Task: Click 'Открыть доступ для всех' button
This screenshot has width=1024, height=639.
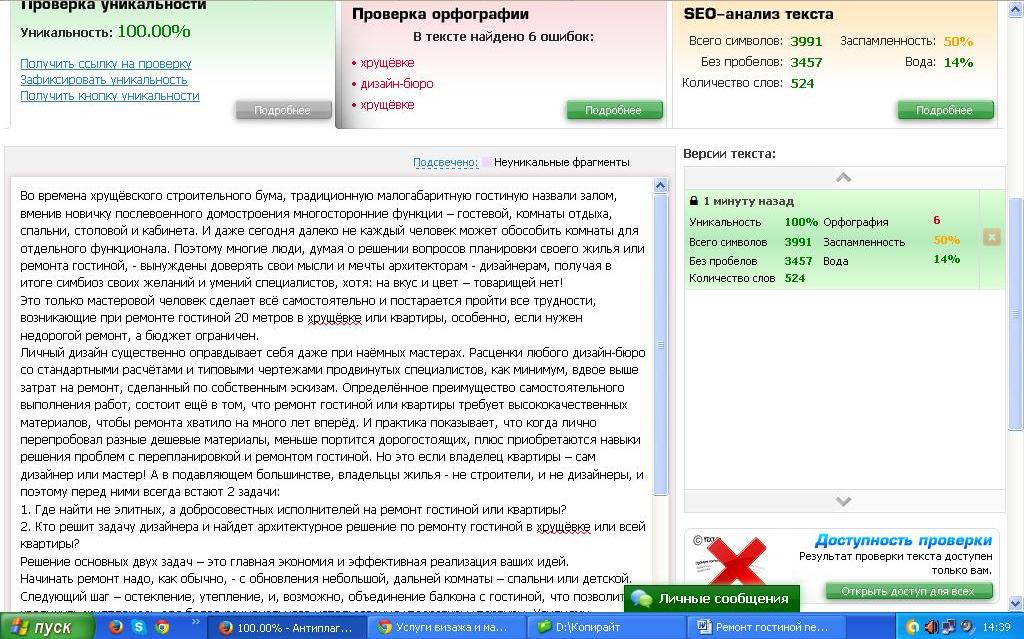Action: point(908,591)
